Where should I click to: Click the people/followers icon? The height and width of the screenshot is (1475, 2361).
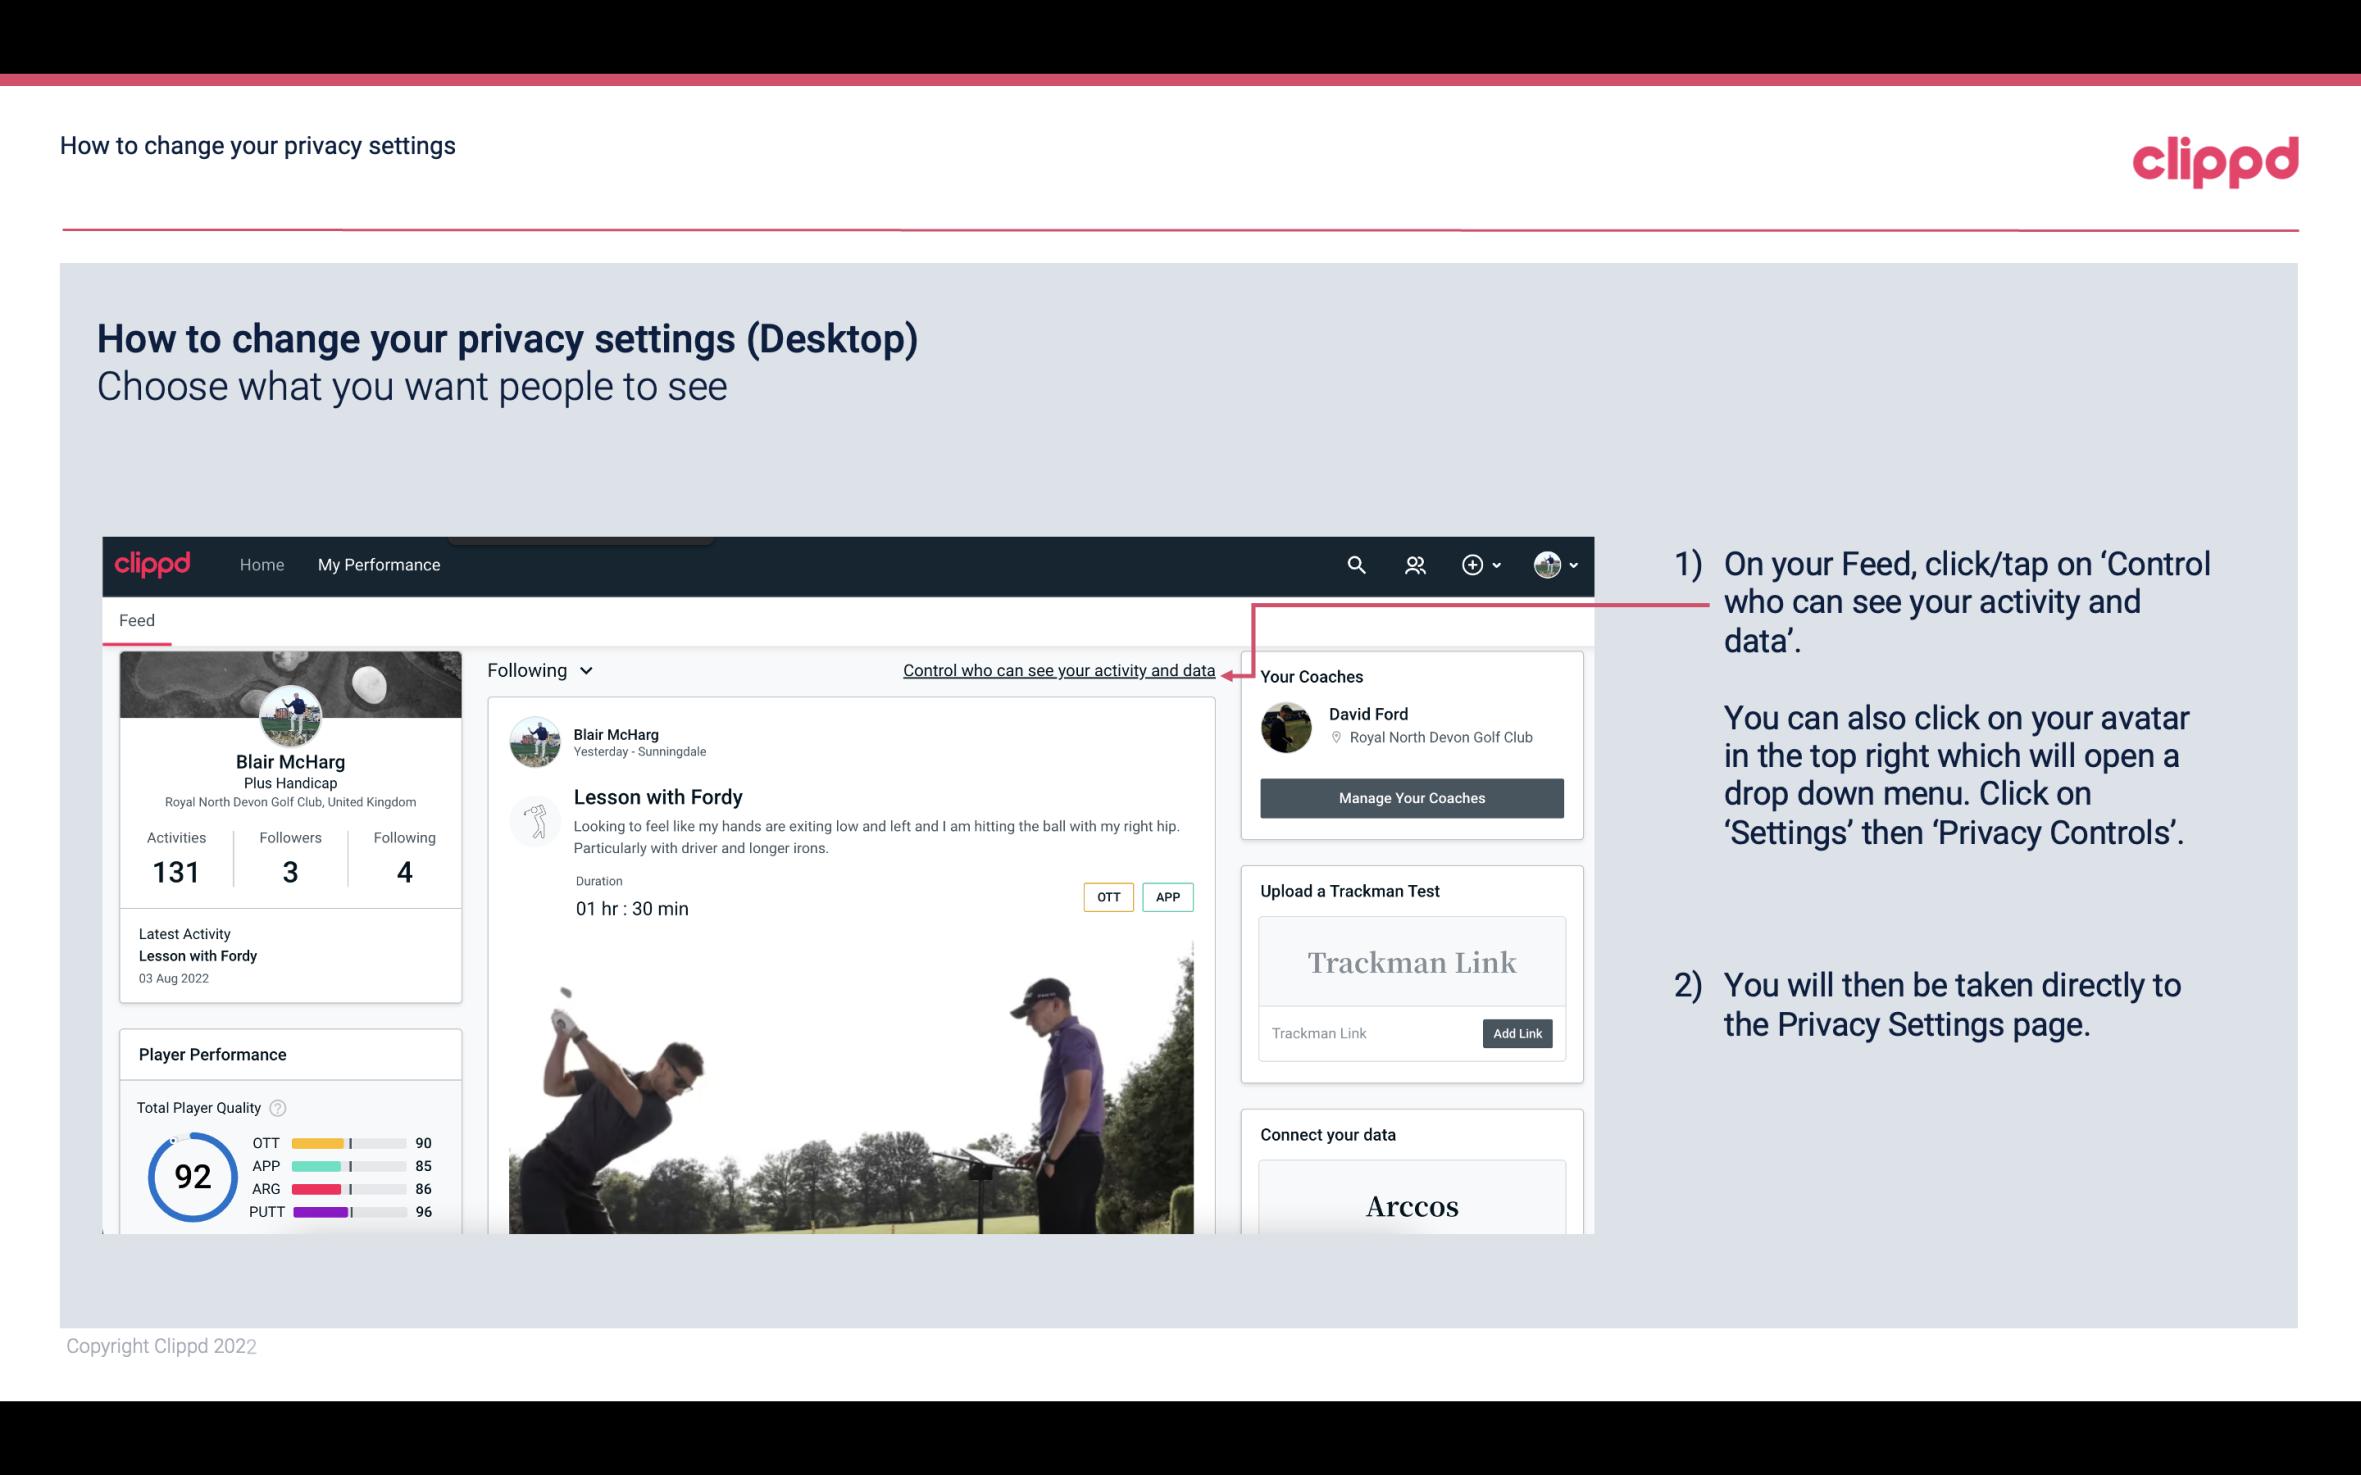(1415, 564)
